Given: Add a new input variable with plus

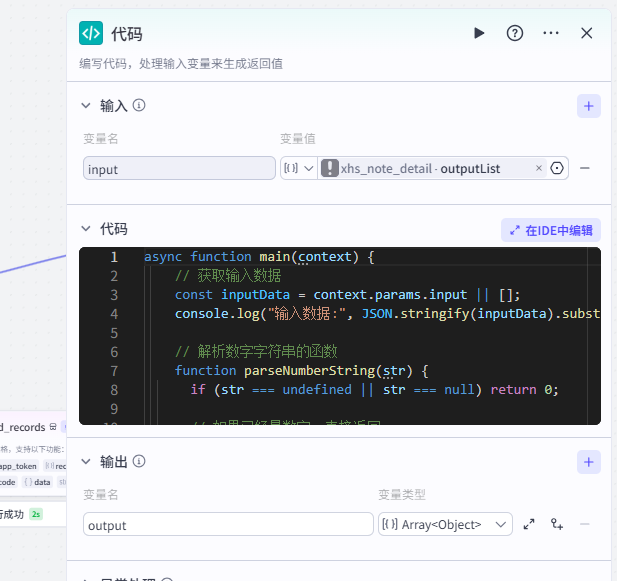Looking at the screenshot, I should coord(589,106).
